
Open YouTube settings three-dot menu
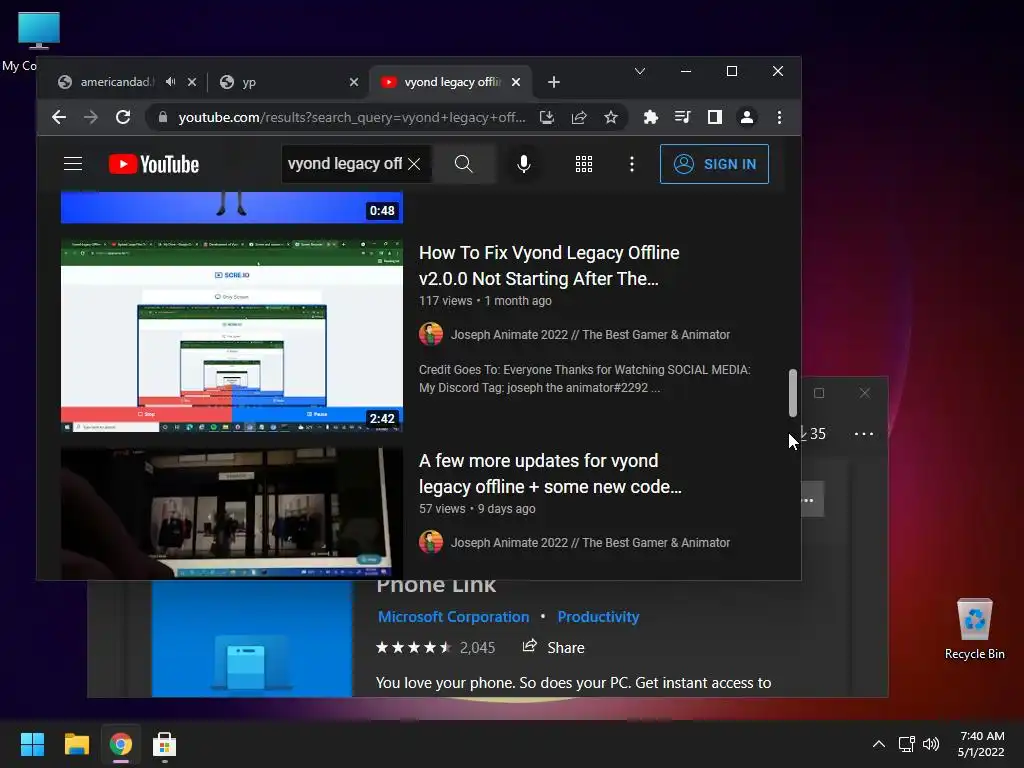tap(632, 164)
